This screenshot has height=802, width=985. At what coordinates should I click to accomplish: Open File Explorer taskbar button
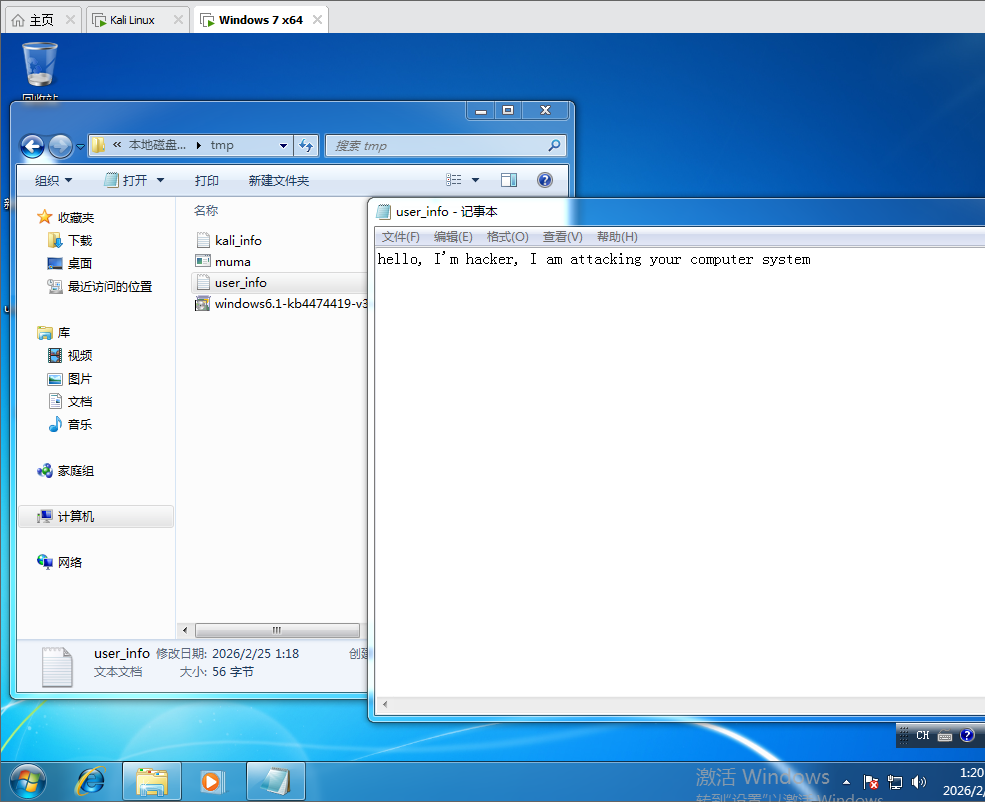point(152,782)
